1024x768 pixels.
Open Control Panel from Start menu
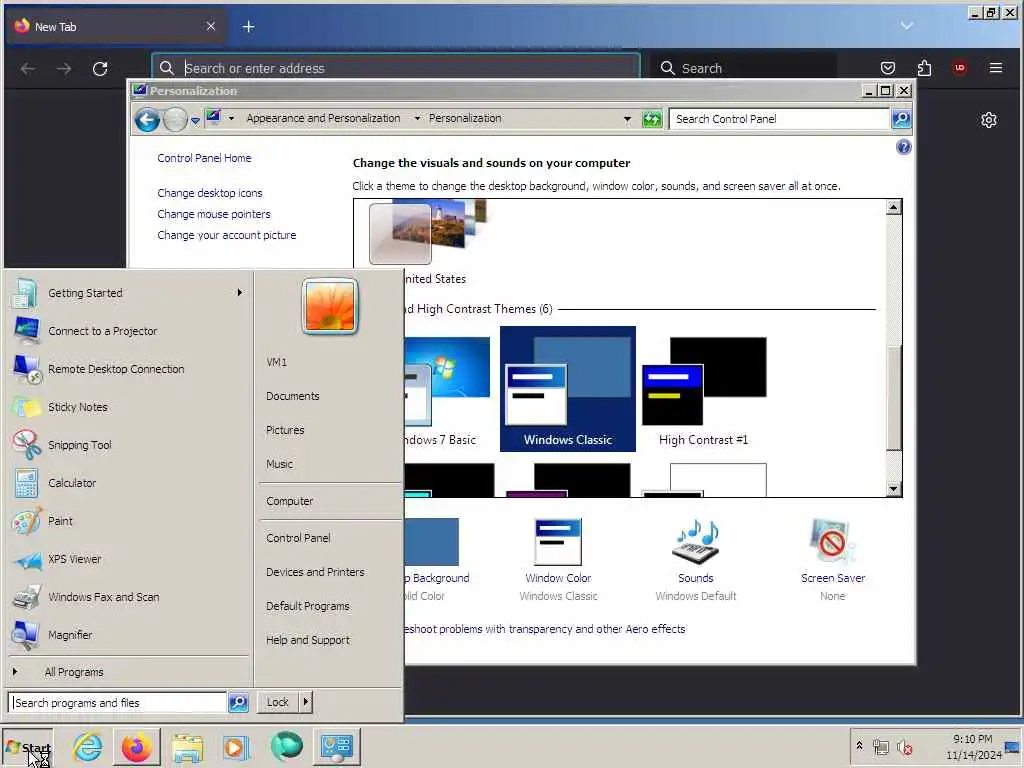pos(298,538)
